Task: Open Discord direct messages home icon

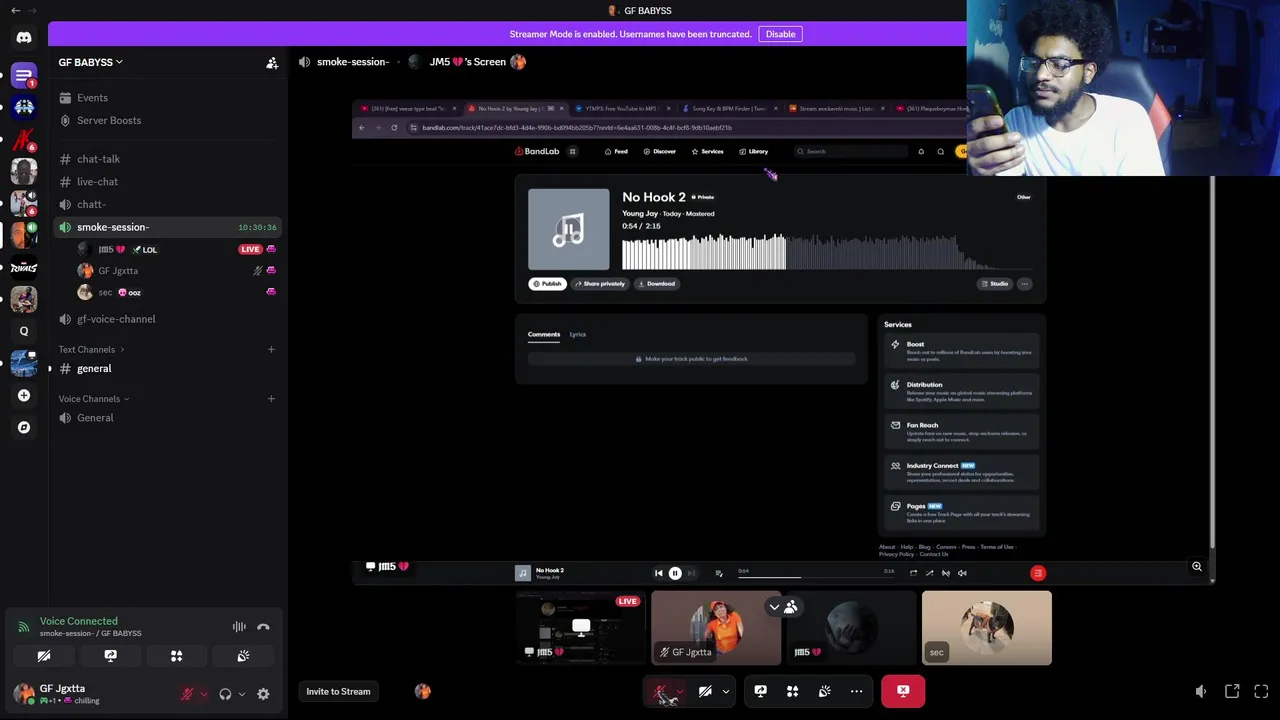Action: coord(24,37)
